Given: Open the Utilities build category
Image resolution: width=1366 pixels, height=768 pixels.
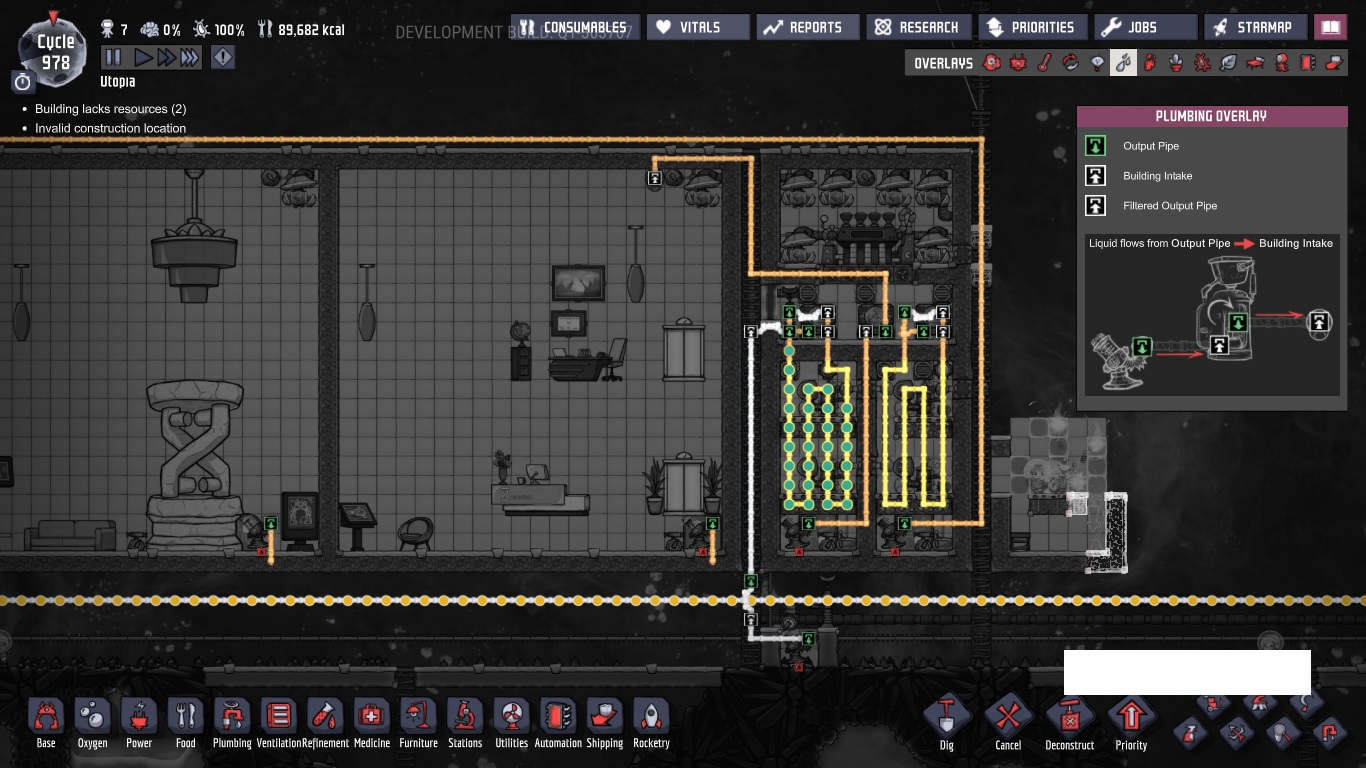Looking at the screenshot, I should click(511, 724).
